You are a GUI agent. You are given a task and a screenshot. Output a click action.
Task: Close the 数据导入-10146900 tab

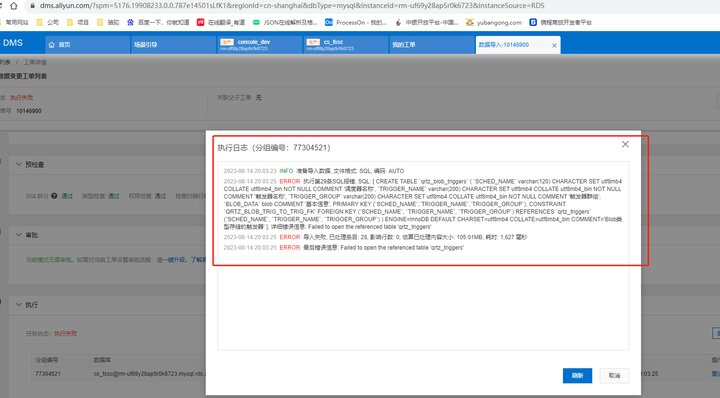[554, 45]
